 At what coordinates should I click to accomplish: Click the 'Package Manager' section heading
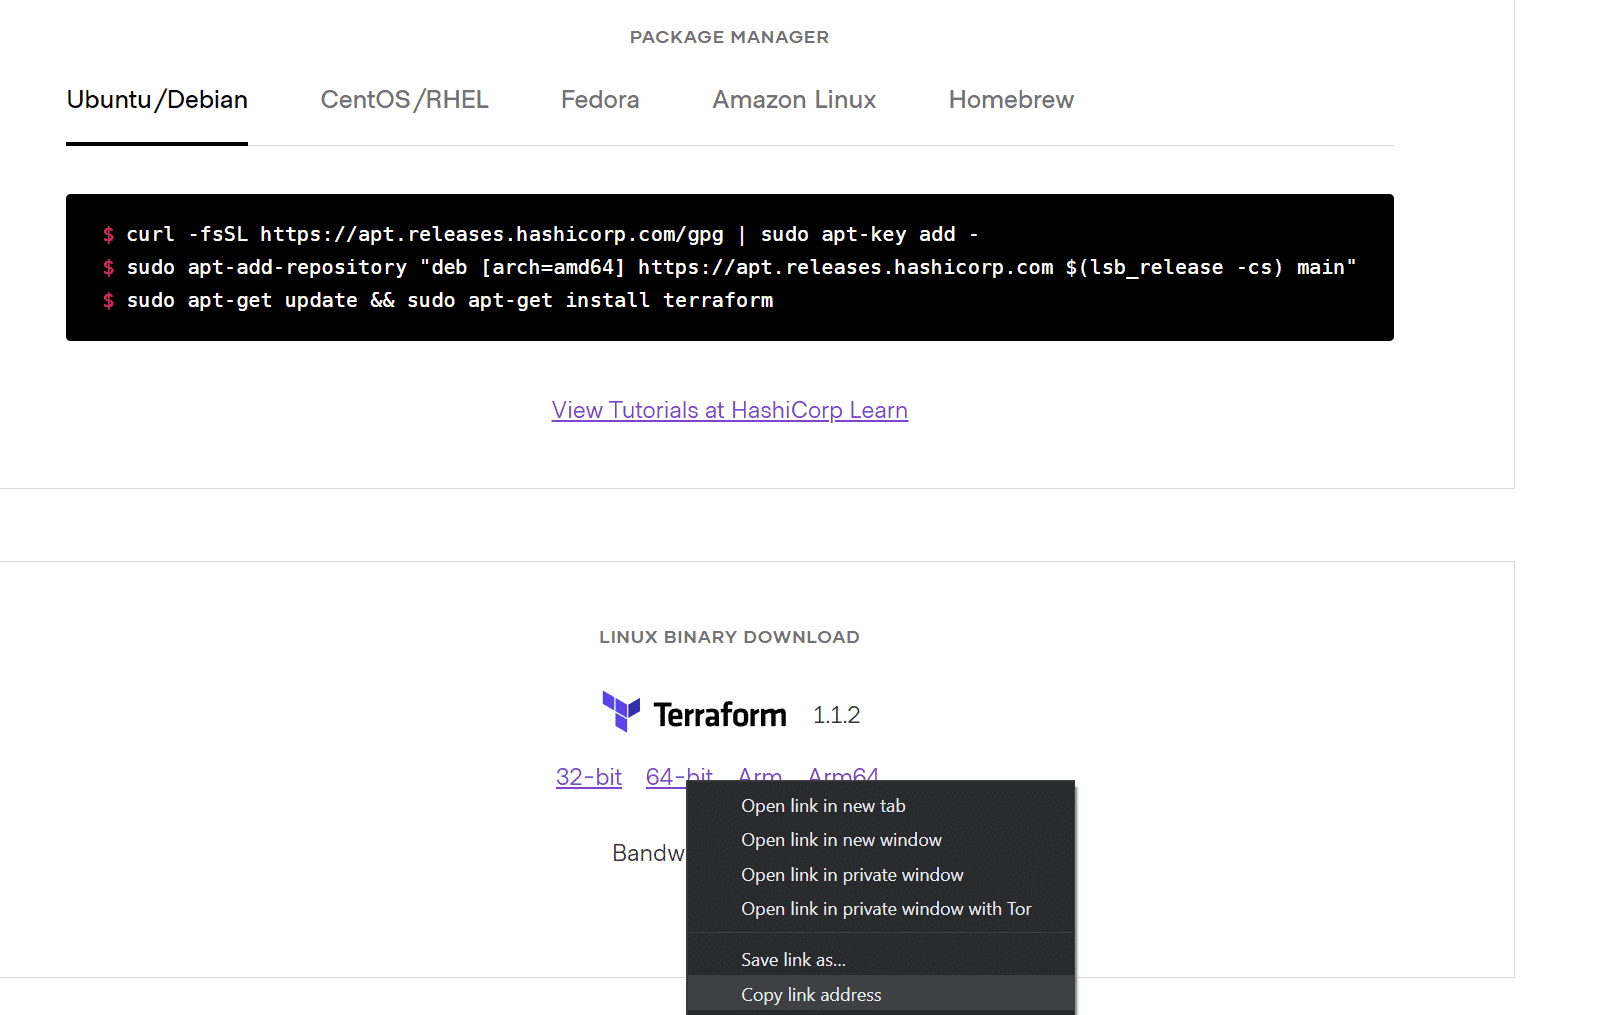pos(729,37)
